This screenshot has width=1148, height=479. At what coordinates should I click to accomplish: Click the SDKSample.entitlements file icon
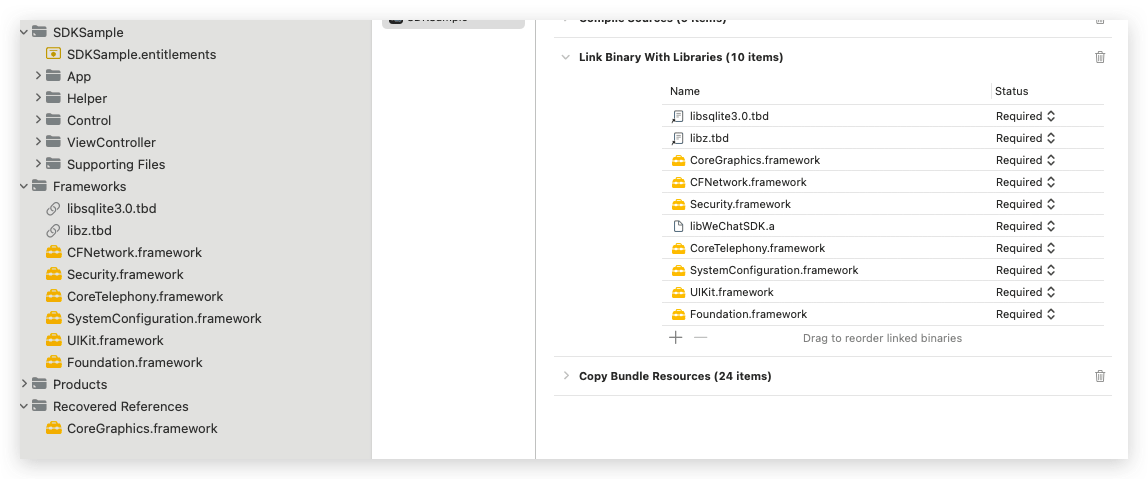tap(53, 54)
